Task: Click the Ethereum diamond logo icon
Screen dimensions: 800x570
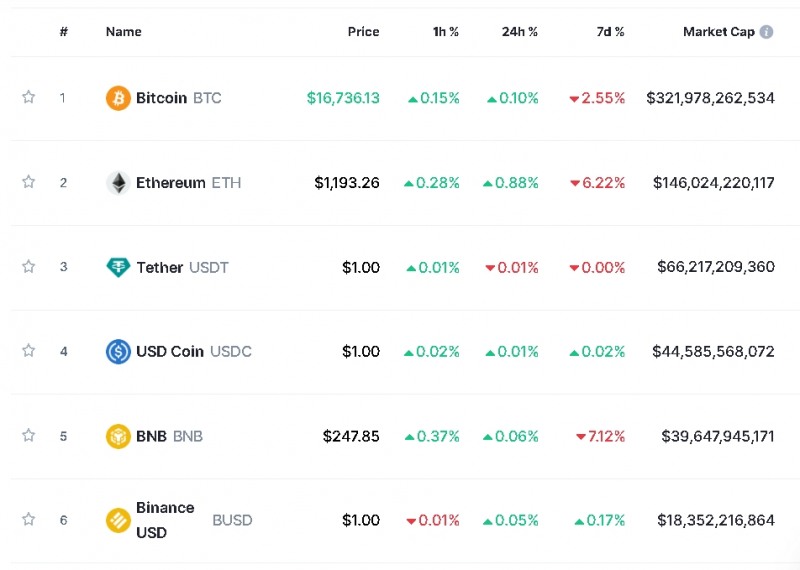Action: 118,183
